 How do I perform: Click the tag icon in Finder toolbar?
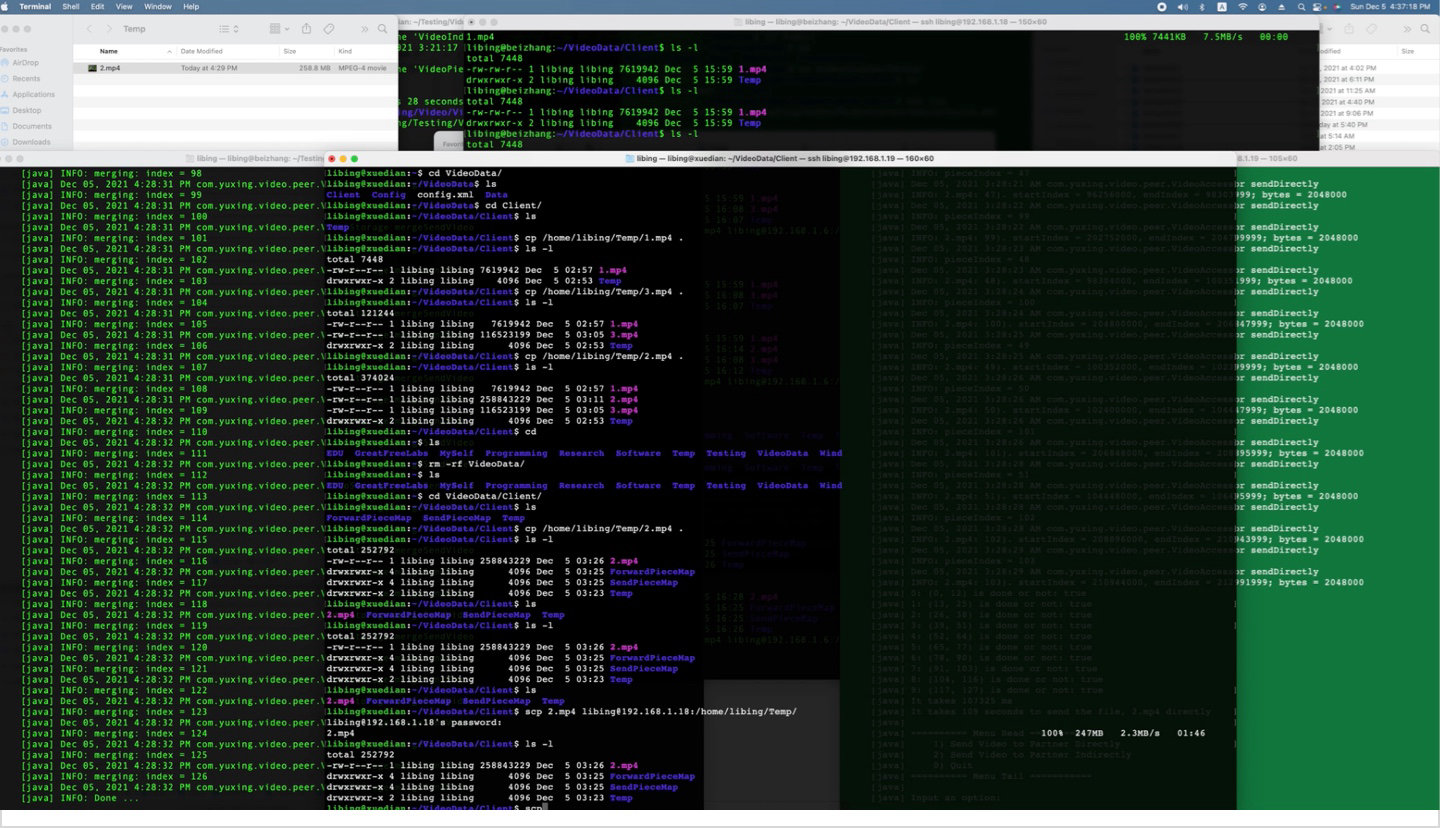click(x=329, y=29)
